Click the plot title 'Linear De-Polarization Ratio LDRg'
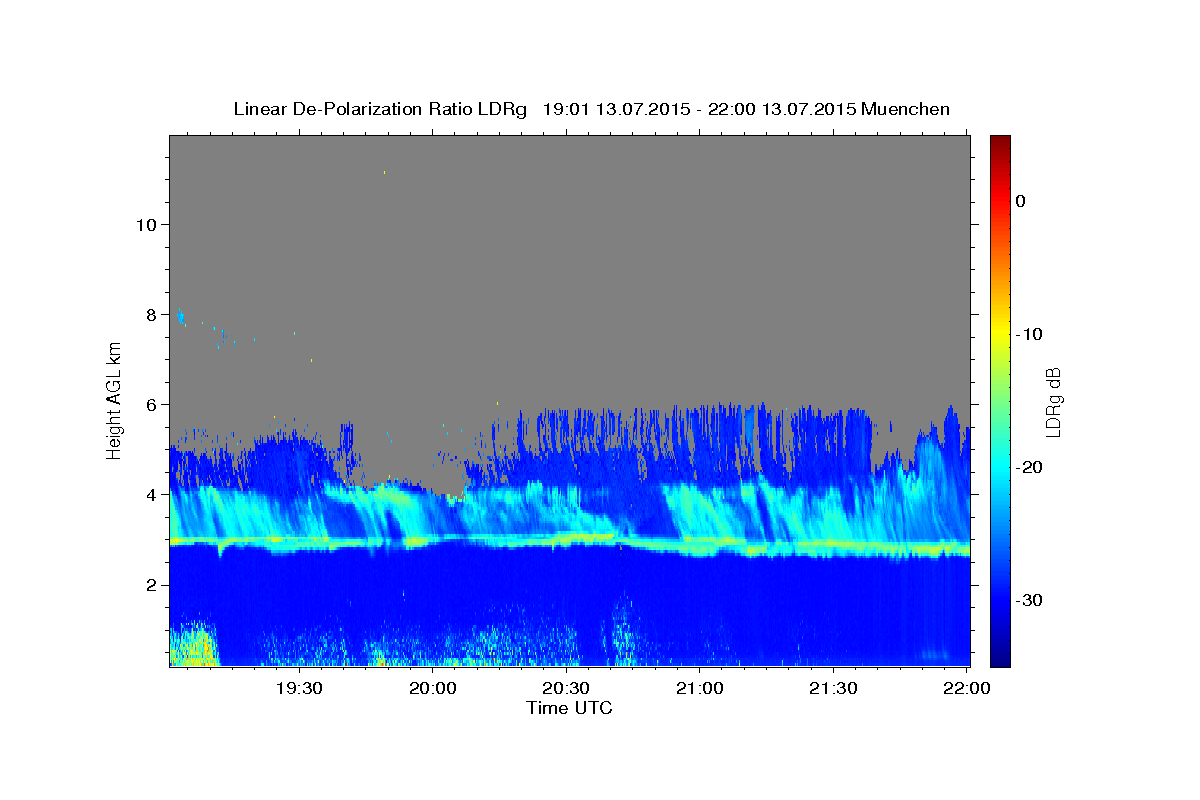The width and height of the screenshot is (1200, 800). 379,109
